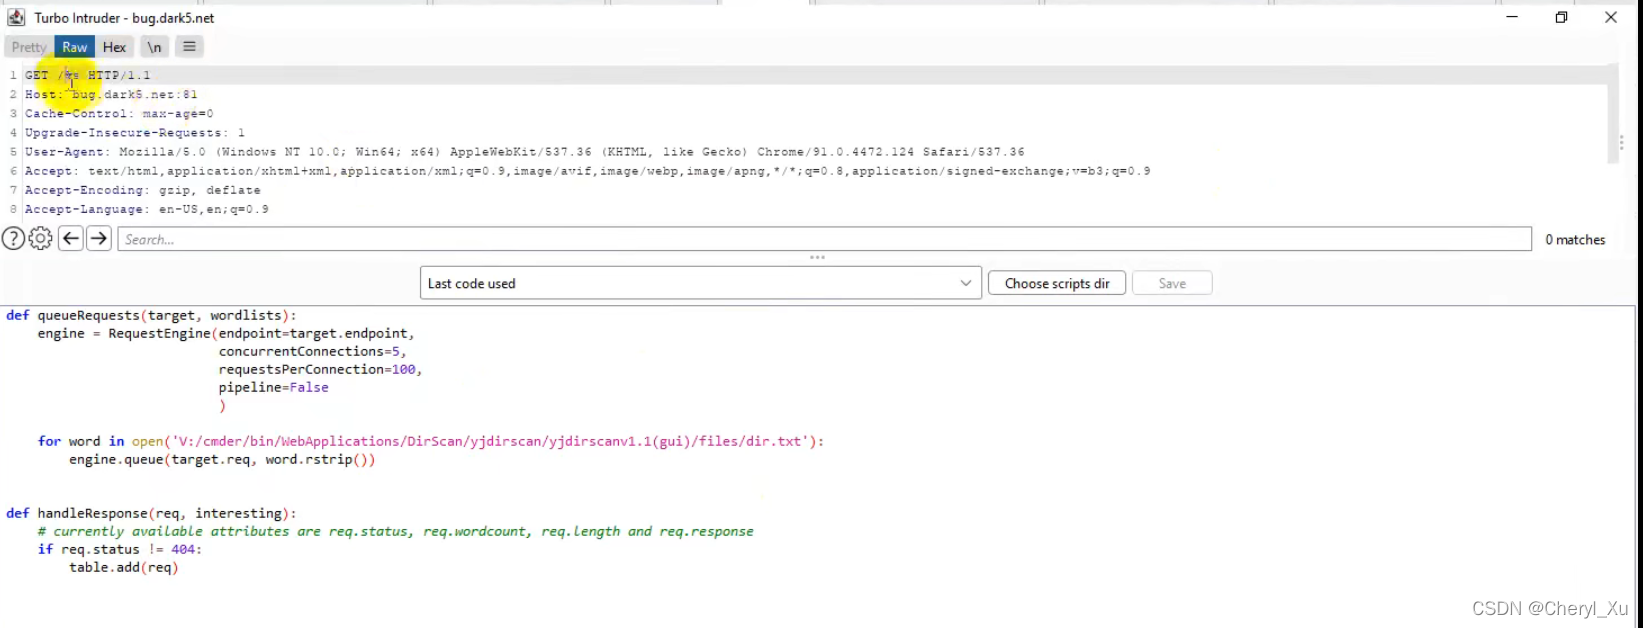Go to previous search match arrow
The image size is (1643, 628).
tap(70, 239)
